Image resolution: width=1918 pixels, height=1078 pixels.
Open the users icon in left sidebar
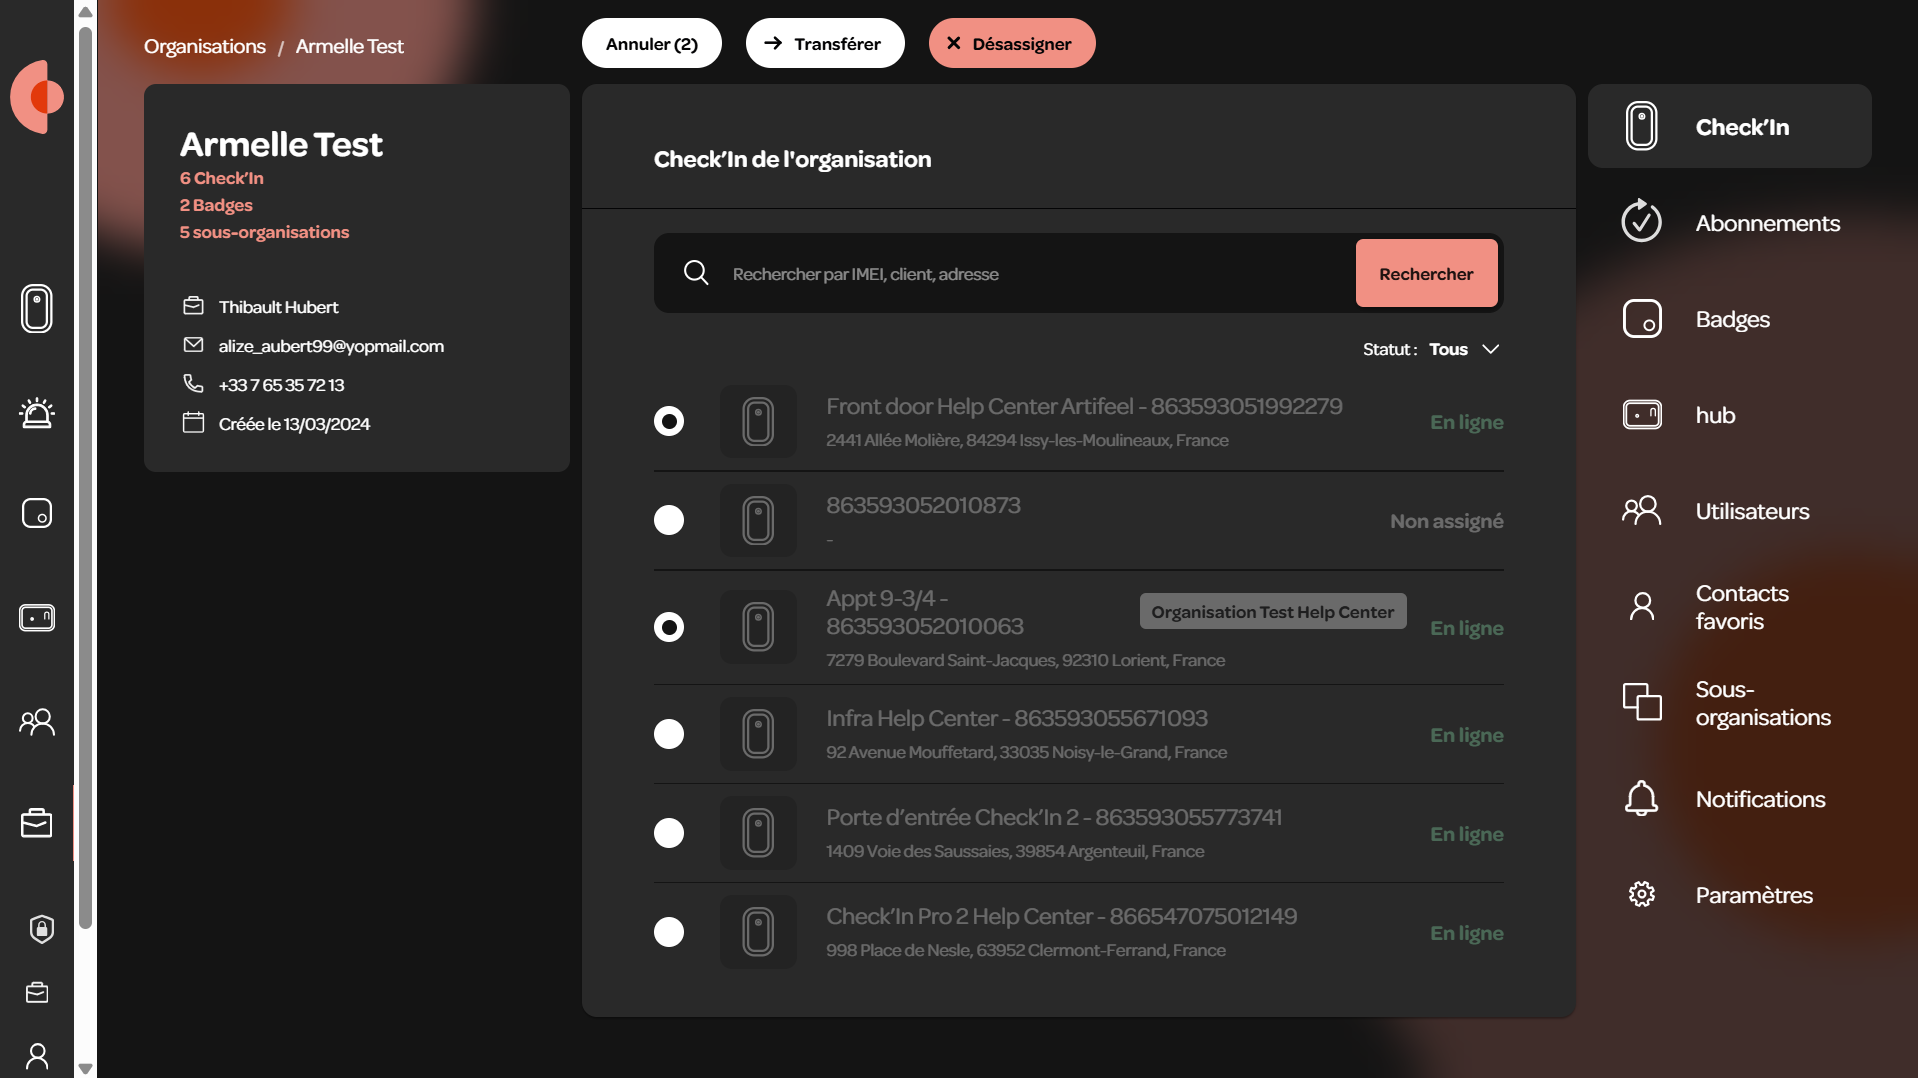point(37,722)
